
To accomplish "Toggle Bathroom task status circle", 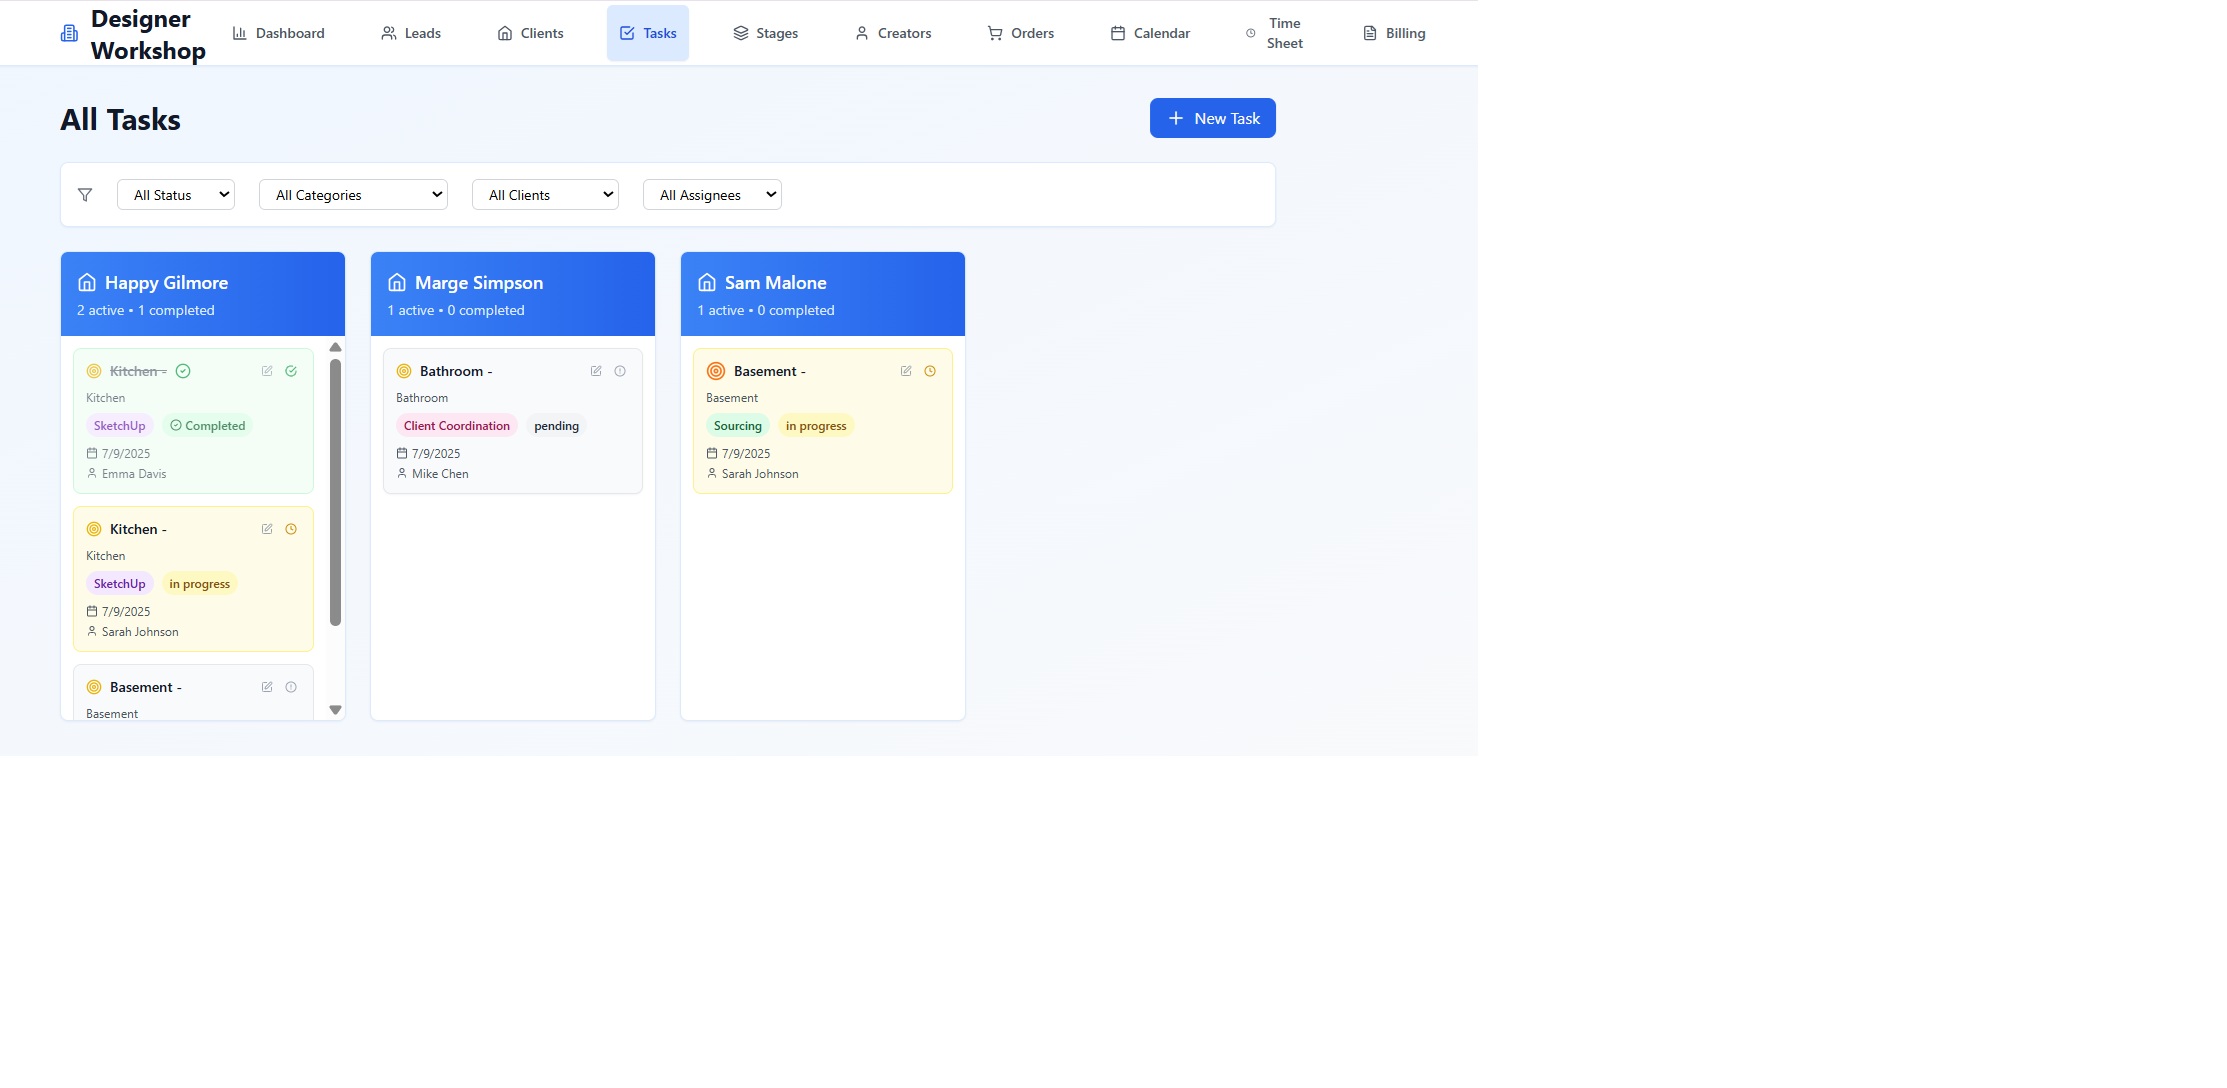I will 620,371.
